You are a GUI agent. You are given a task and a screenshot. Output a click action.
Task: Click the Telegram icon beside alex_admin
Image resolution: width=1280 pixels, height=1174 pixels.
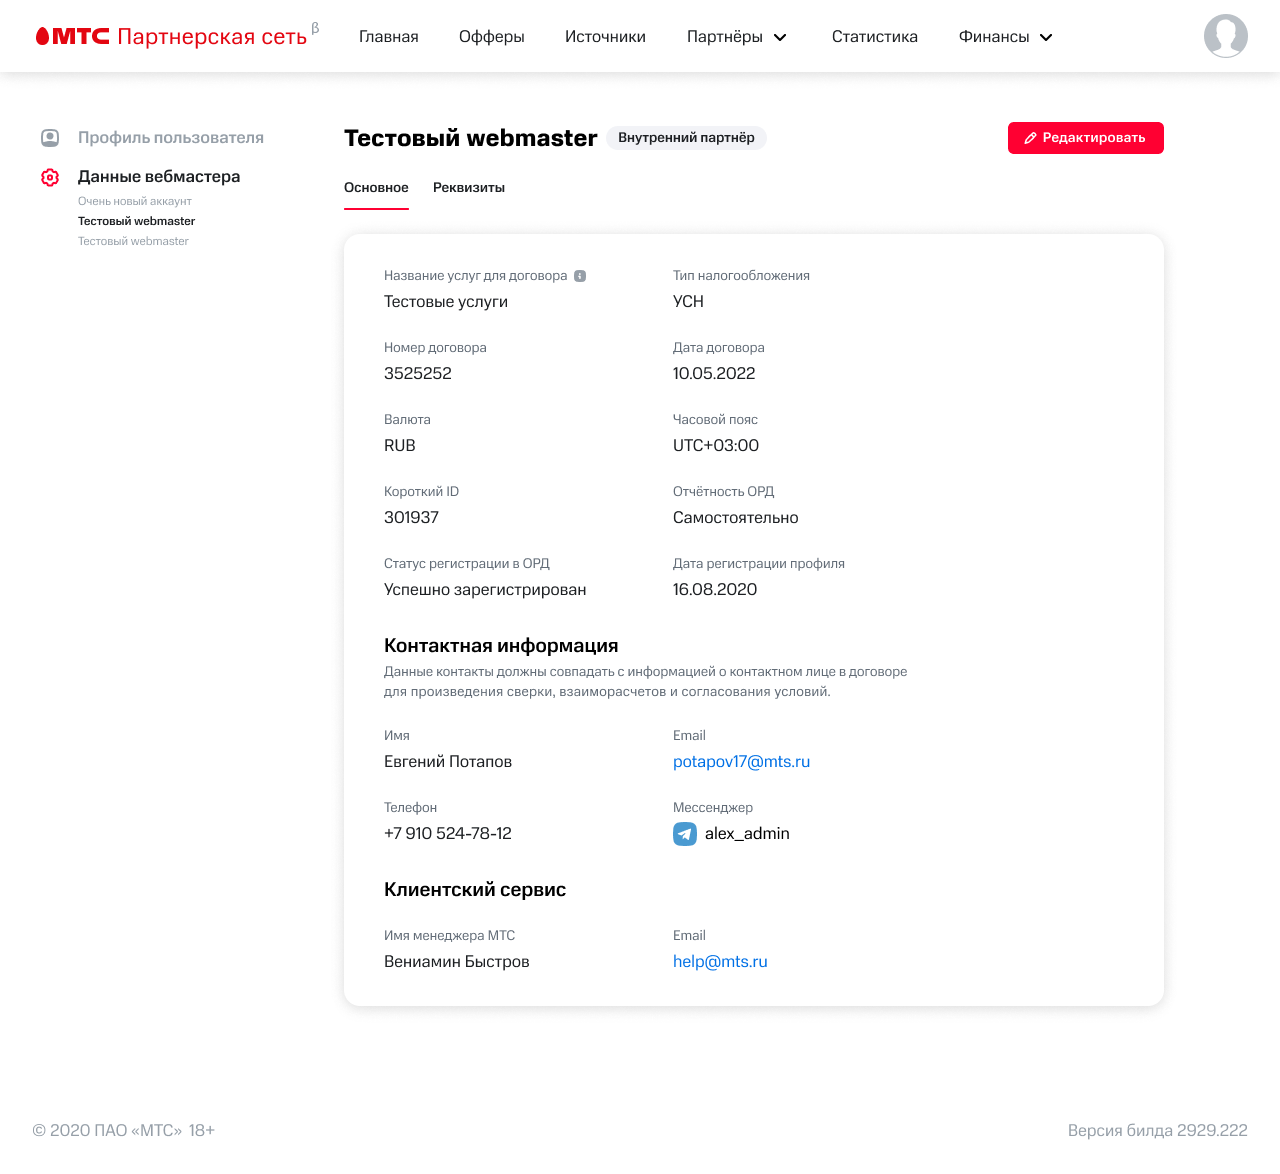(685, 834)
